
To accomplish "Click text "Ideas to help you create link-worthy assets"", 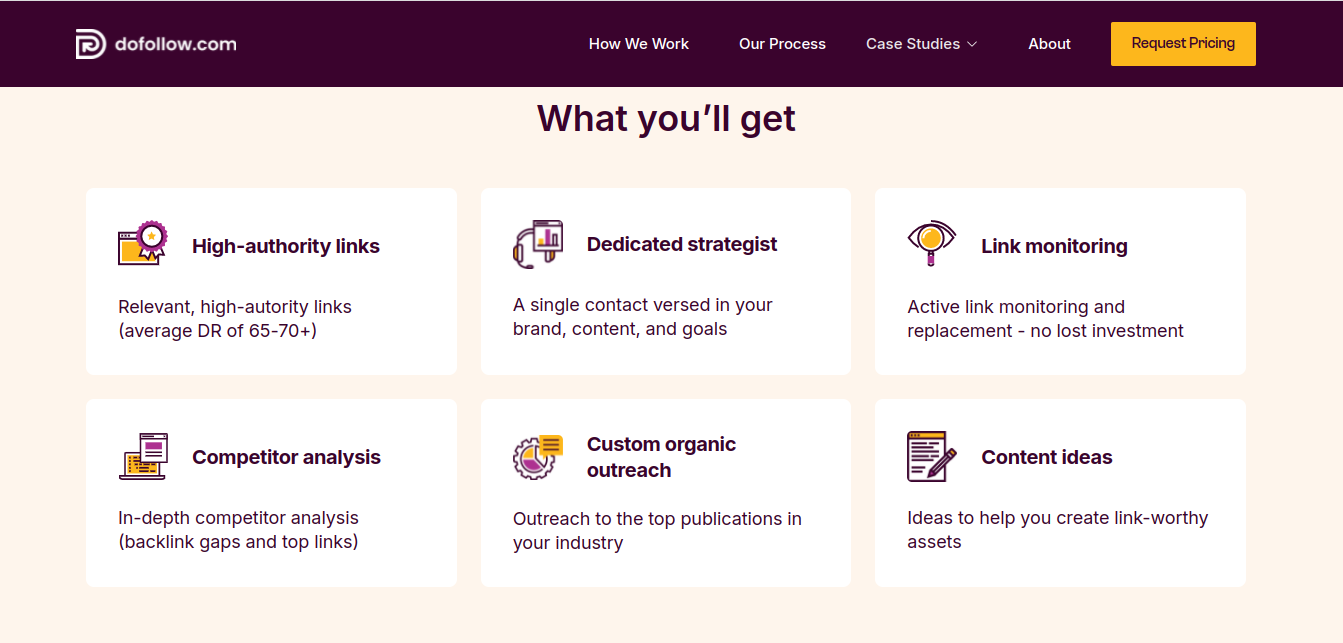I will pyautogui.click(x=1057, y=530).
